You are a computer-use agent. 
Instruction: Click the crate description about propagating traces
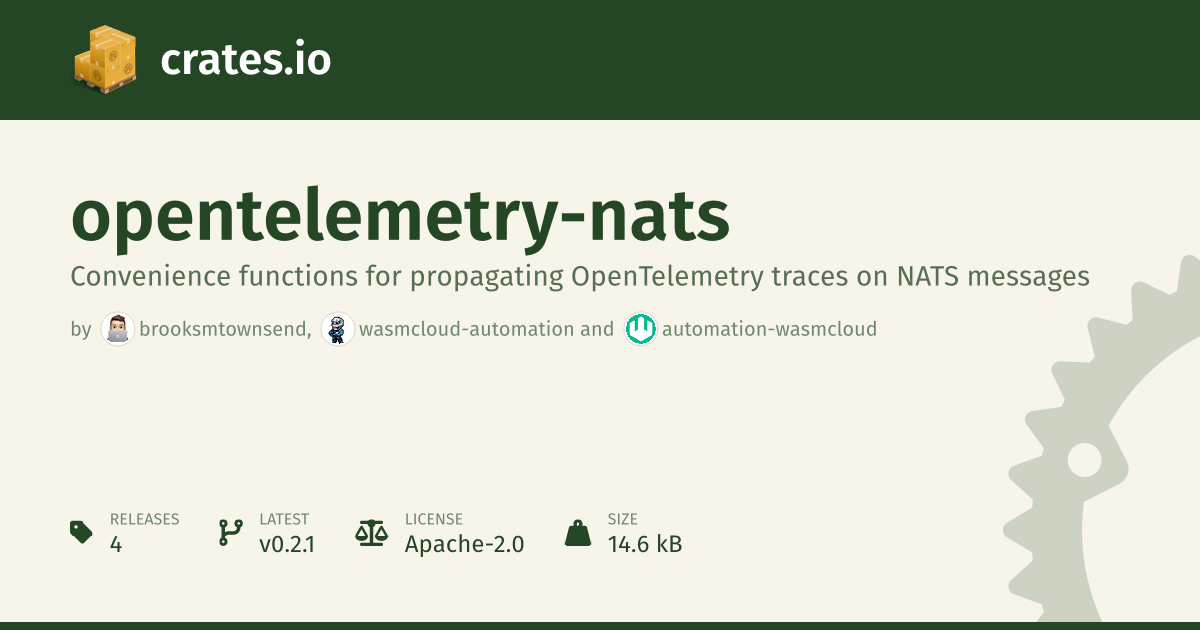[579, 276]
